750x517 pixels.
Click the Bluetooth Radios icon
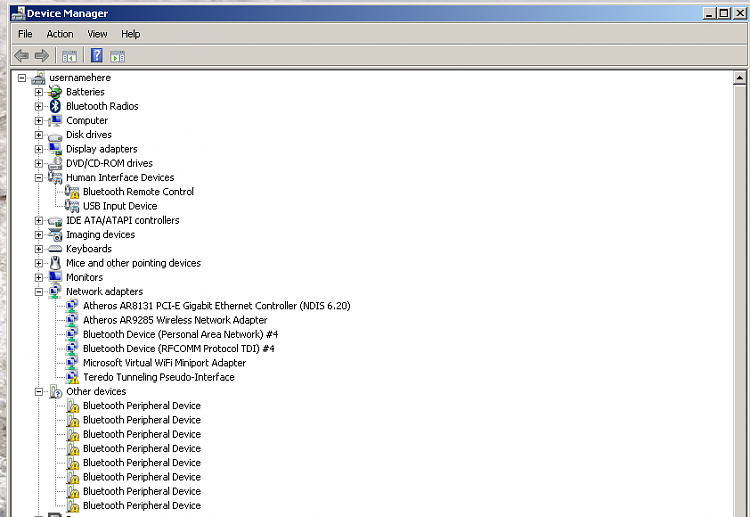coord(55,106)
